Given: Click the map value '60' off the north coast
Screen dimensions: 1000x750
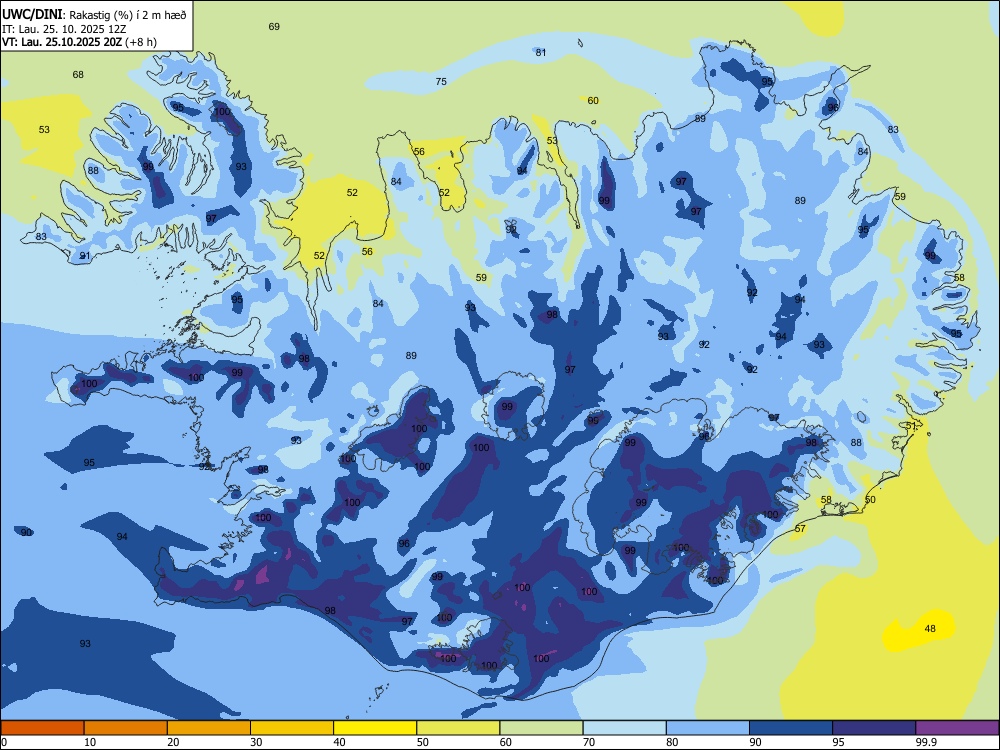Looking at the screenshot, I should 593,101.
